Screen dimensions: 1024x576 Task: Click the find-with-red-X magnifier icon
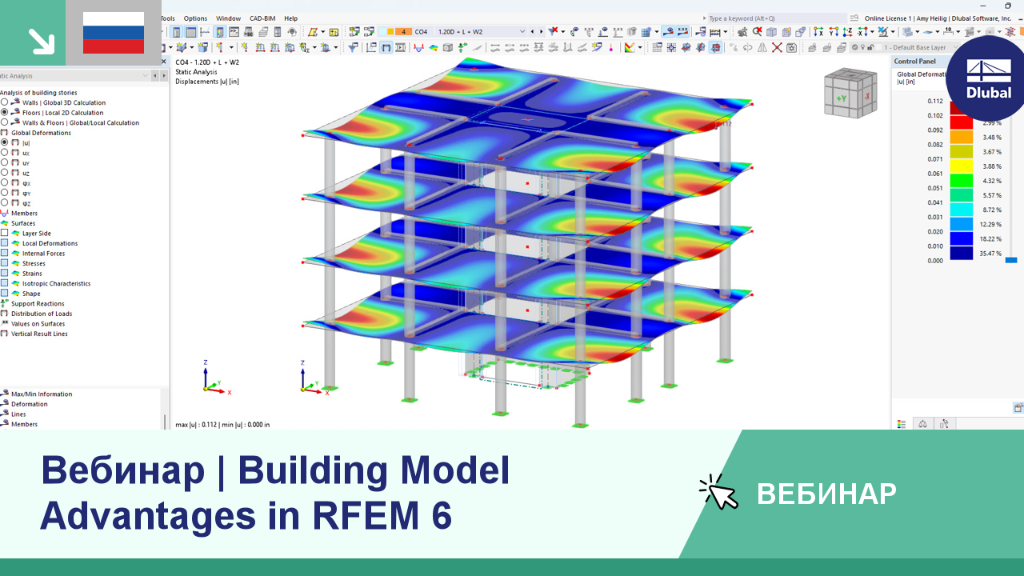pyautogui.click(x=757, y=31)
